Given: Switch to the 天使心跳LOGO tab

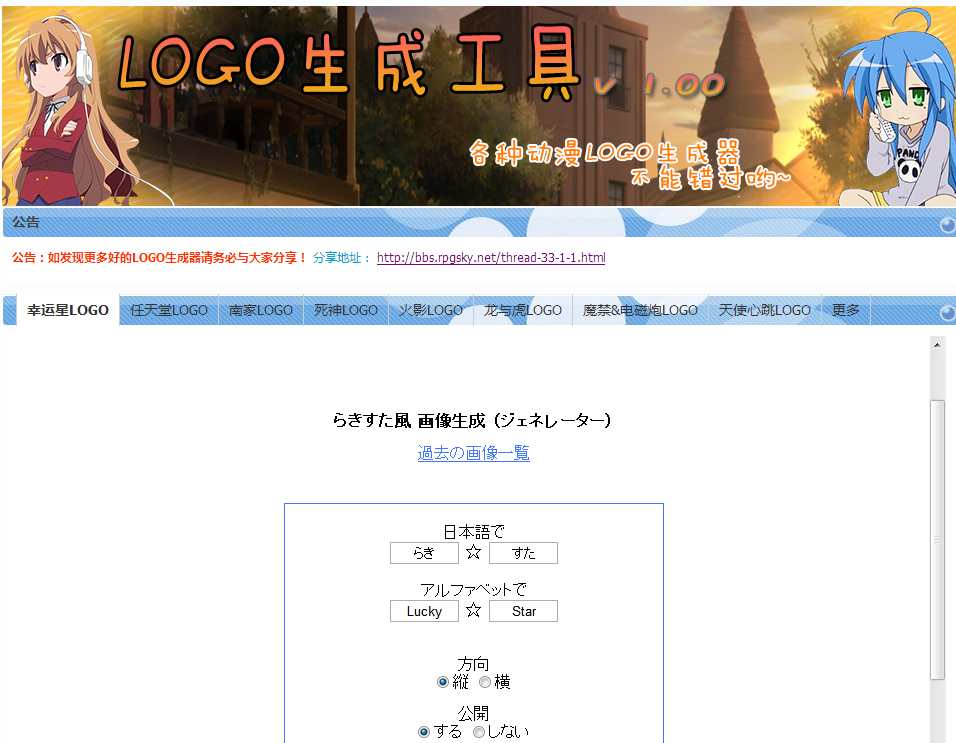Looking at the screenshot, I should pos(765,310).
